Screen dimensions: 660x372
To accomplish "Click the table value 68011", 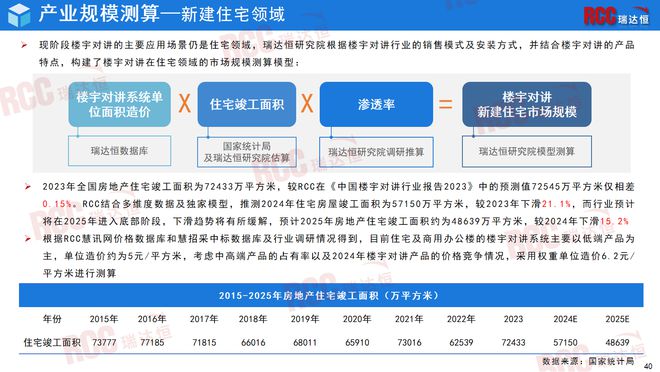I will click(x=305, y=343).
